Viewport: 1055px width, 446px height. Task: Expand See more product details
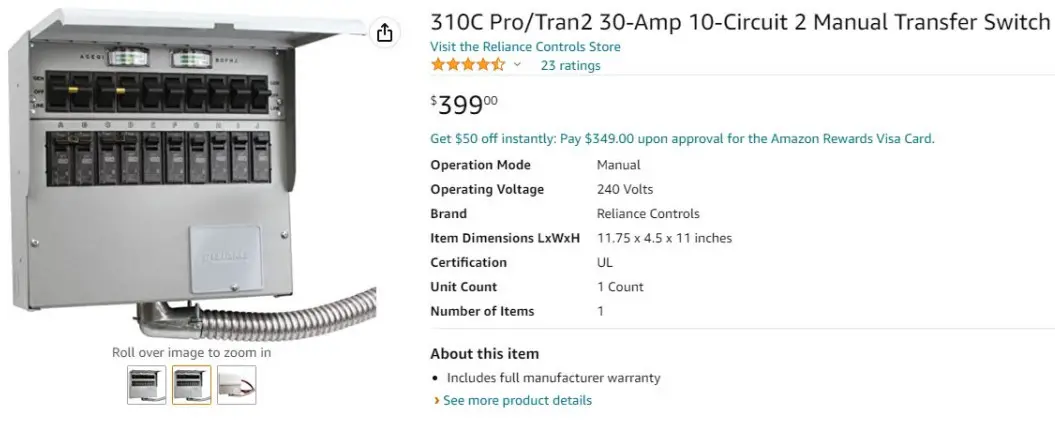click(517, 400)
